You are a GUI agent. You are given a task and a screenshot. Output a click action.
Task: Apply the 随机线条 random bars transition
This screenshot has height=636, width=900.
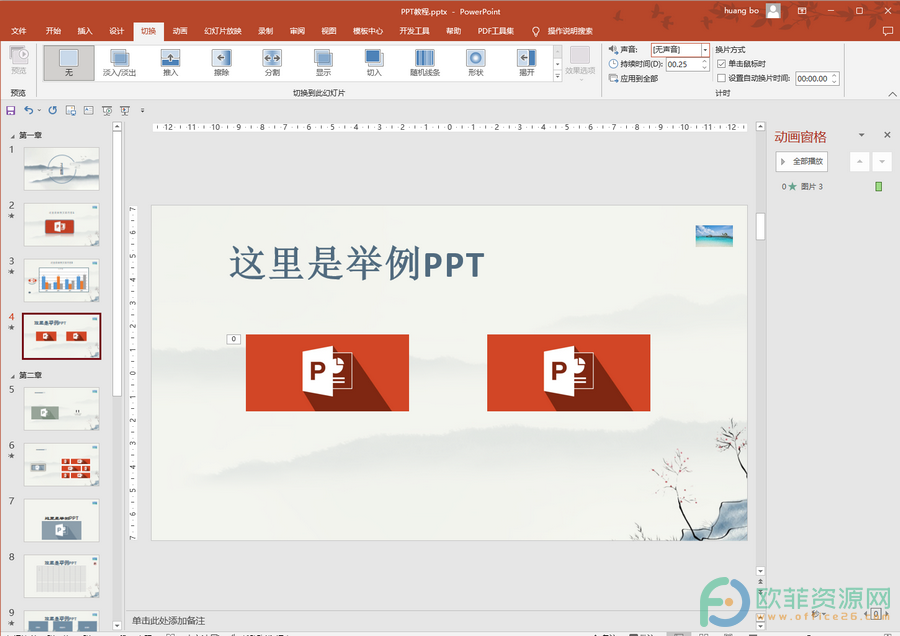425,63
